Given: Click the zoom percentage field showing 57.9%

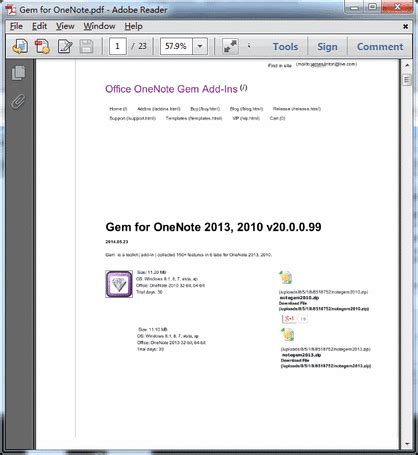Looking at the screenshot, I should (x=176, y=46).
